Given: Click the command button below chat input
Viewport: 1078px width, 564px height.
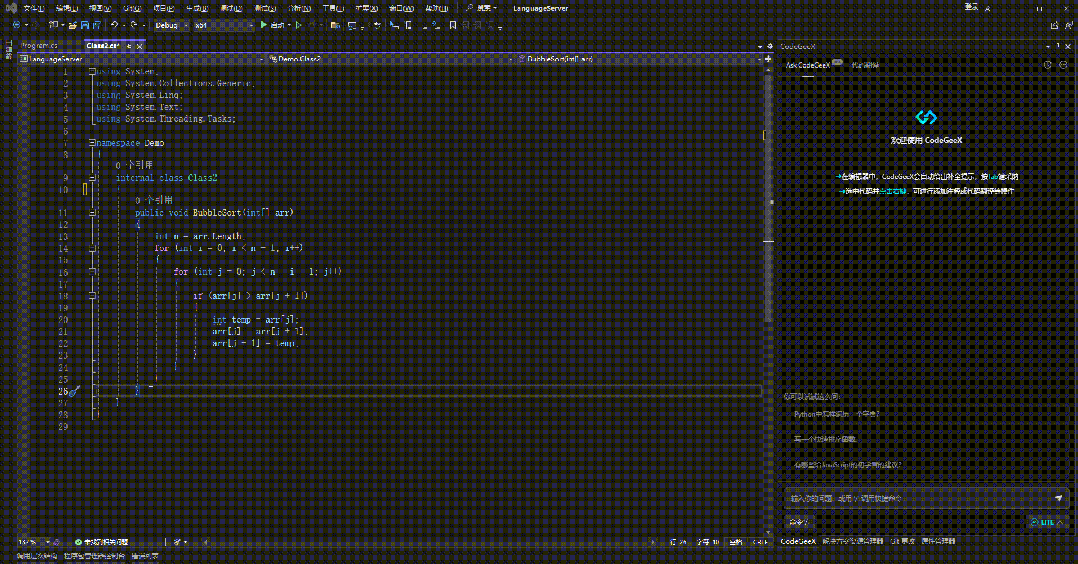Looking at the screenshot, I should (x=799, y=522).
